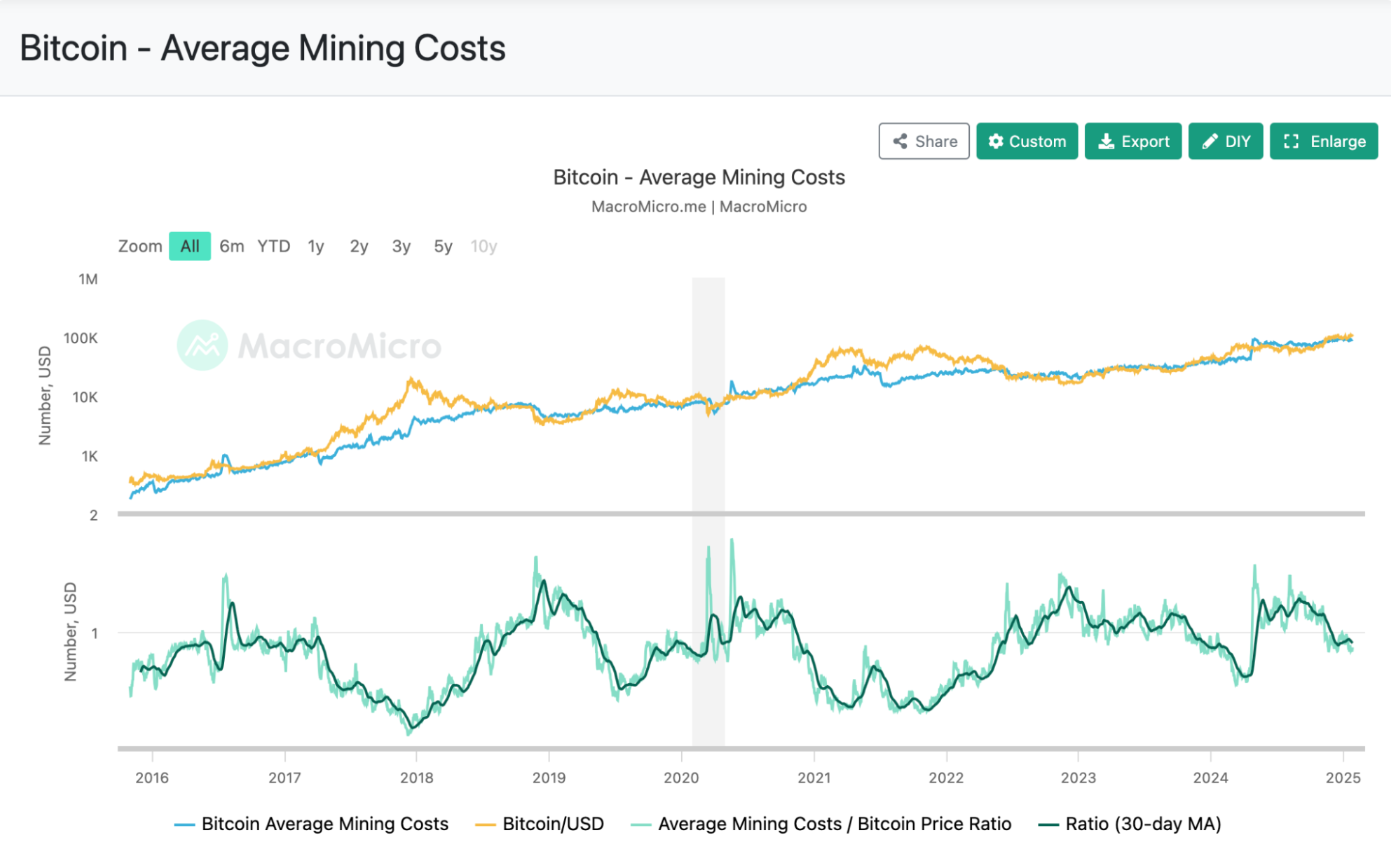The height and width of the screenshot is (852, 1391).
Task: Switch zoom range to YTD
Action: coord(274,246)
